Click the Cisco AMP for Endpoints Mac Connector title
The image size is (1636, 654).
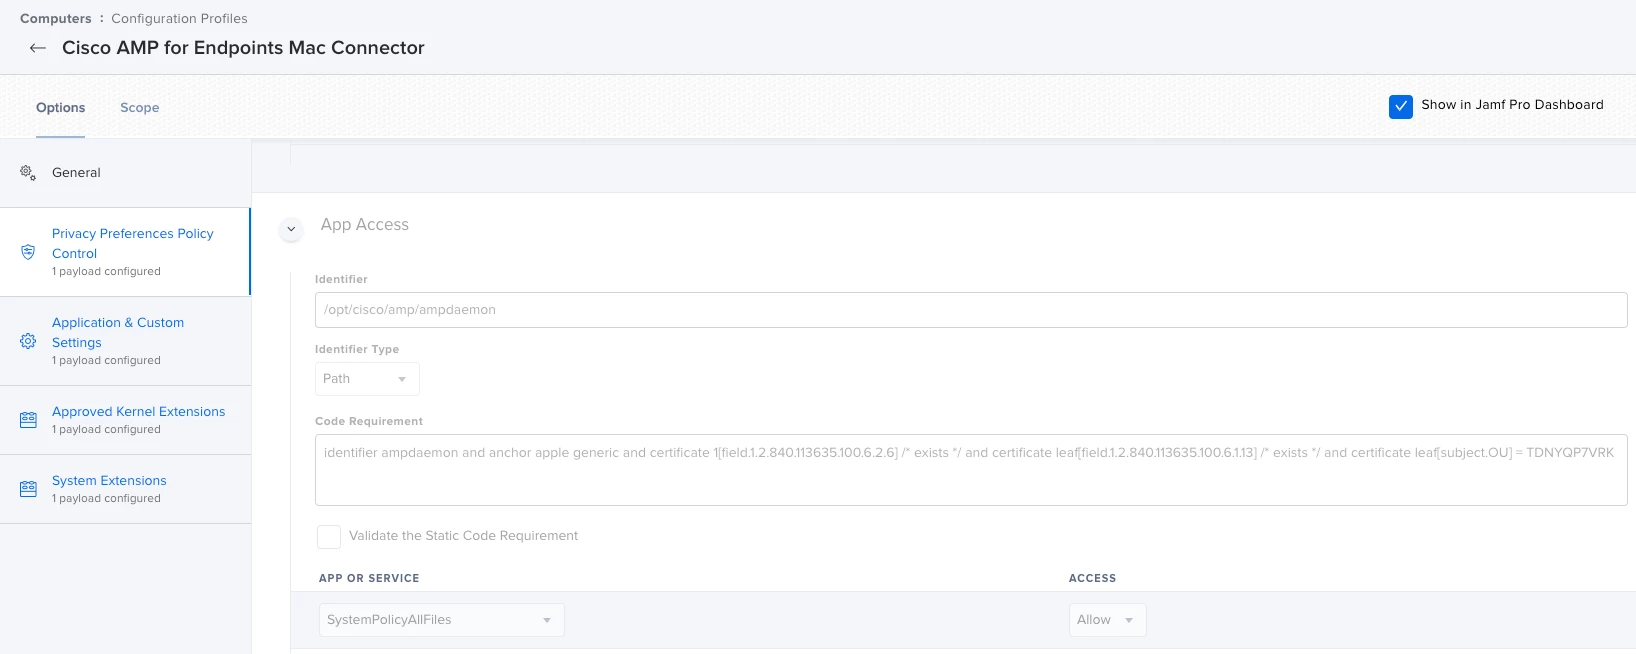coord(243,48)
